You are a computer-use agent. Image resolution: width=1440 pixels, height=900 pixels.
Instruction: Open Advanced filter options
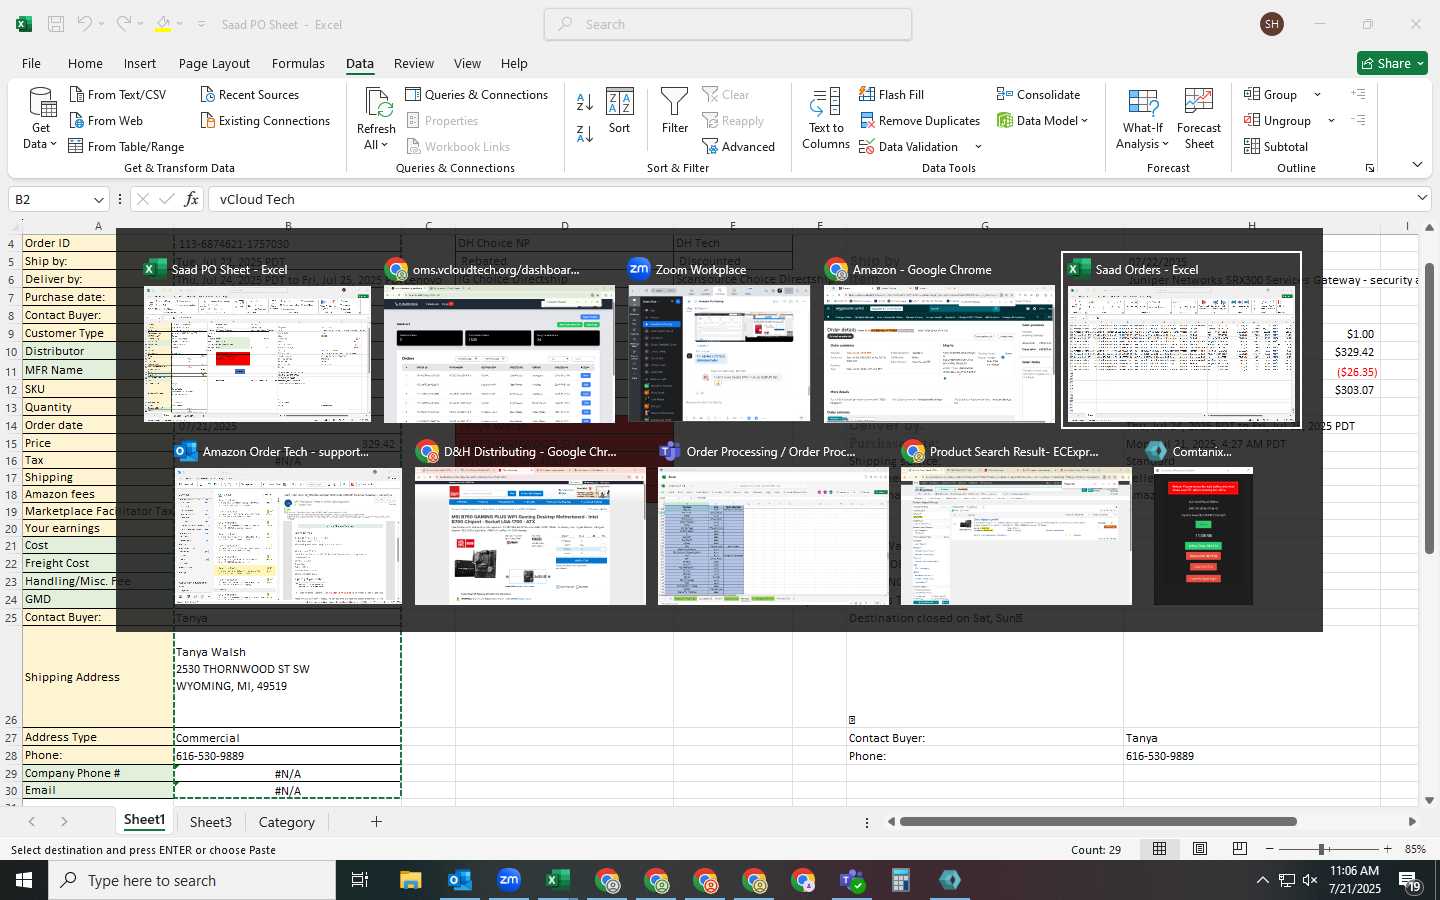738,146
